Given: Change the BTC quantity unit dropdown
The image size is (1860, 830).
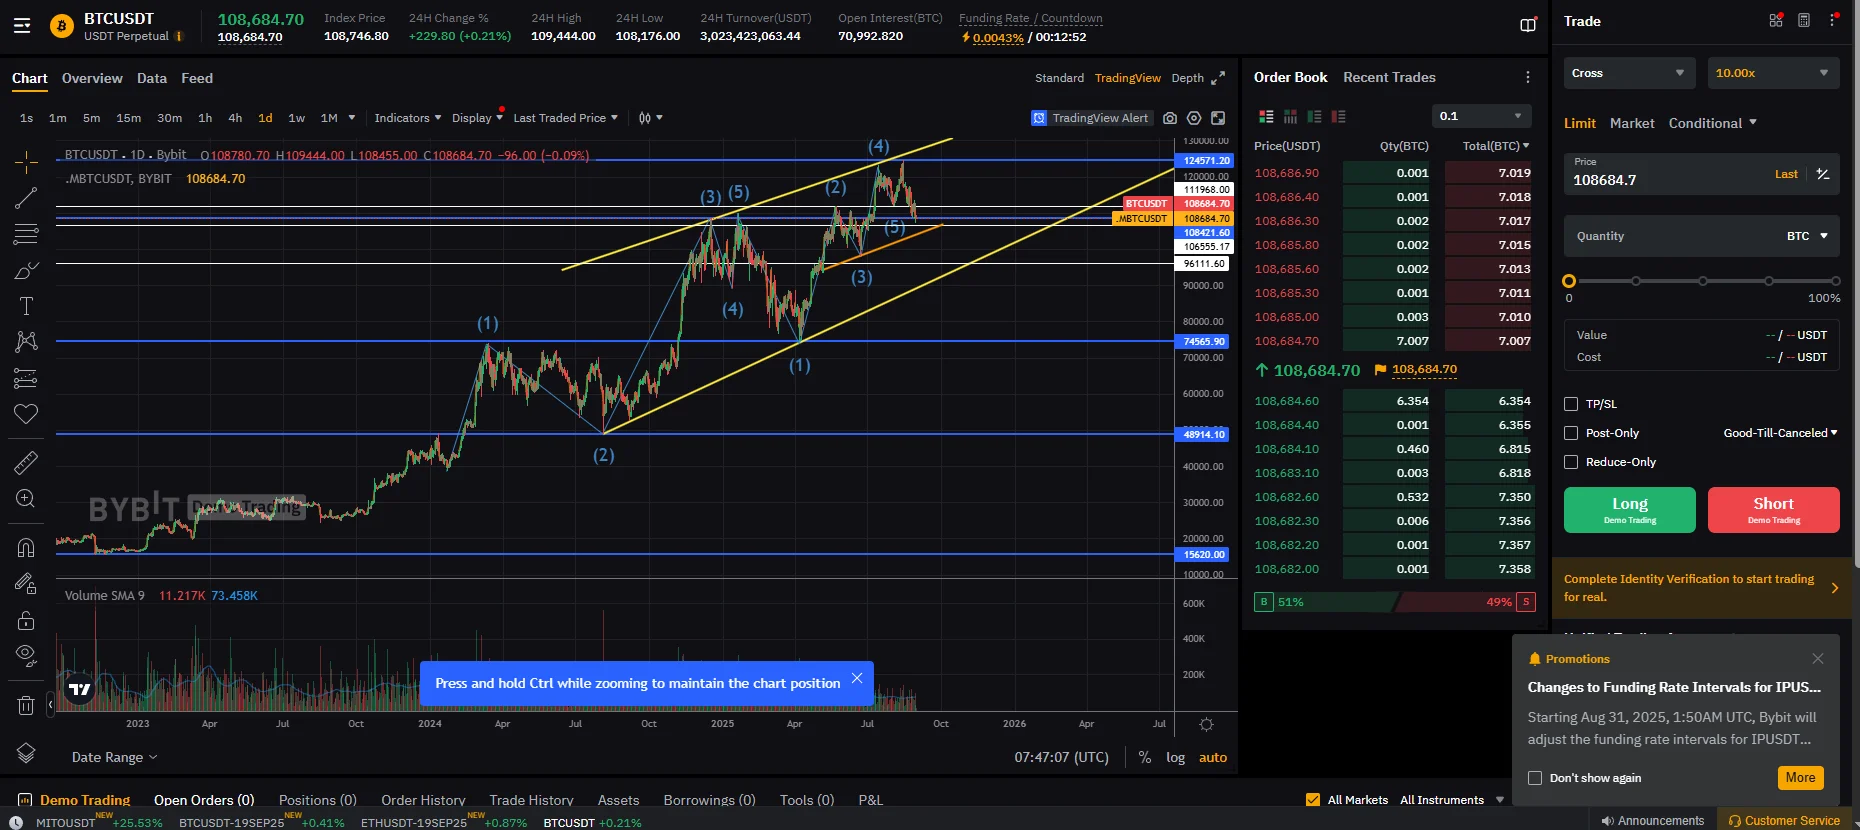Looking at the screenshot, I should pyautogui.click(x=1807, y=236).
